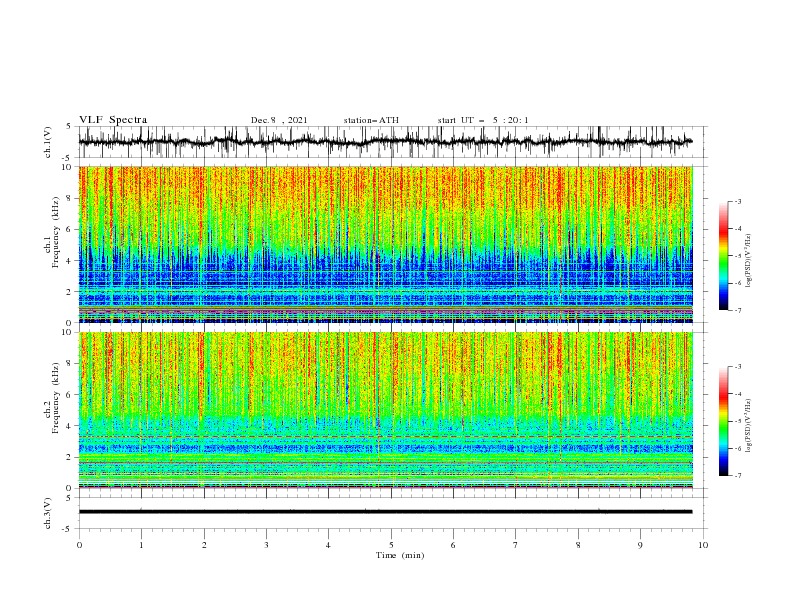Click the "start UT = 5:20:1" text
Image resolution: width=792 pixels, height=612 pixels.
point(483,120)
